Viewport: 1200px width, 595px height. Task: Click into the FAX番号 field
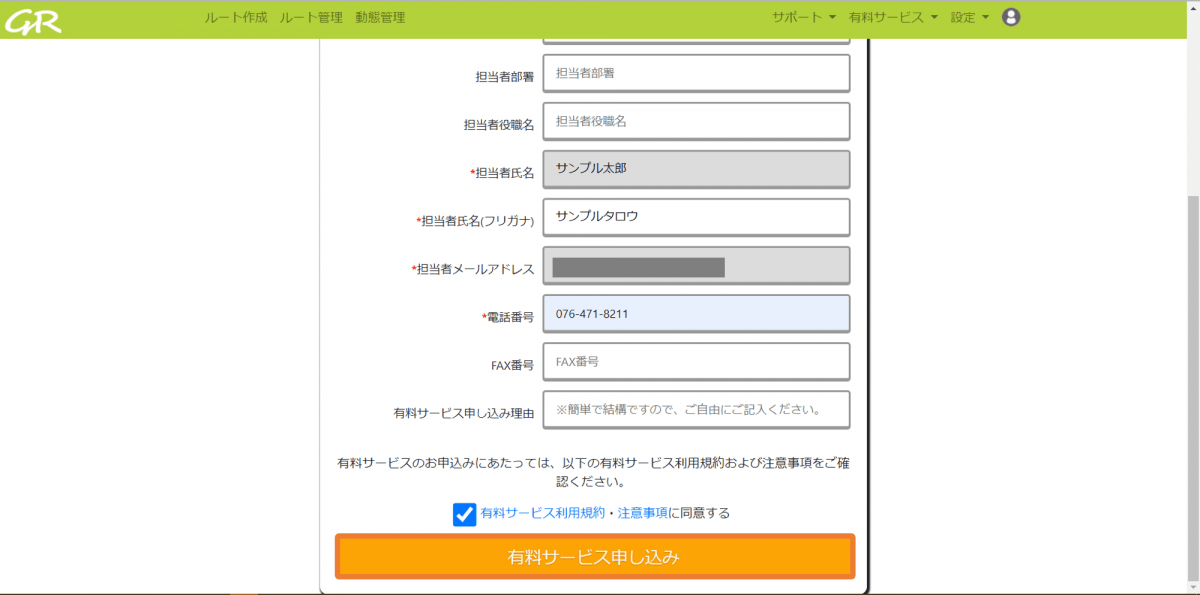click(696, 362)
